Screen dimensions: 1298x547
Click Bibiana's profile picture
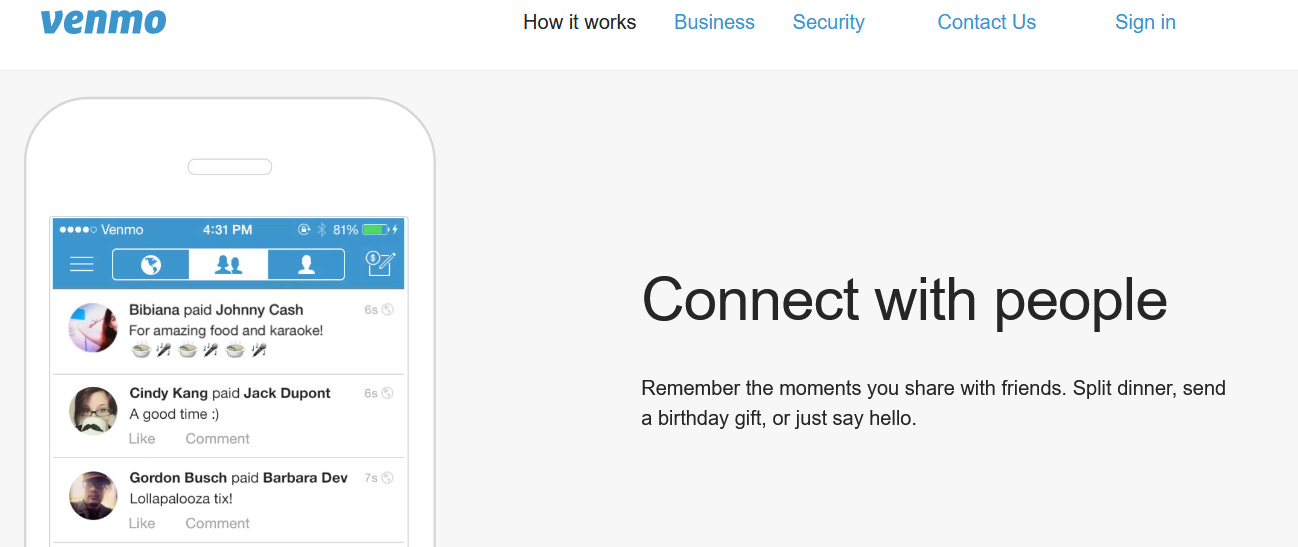93,327
